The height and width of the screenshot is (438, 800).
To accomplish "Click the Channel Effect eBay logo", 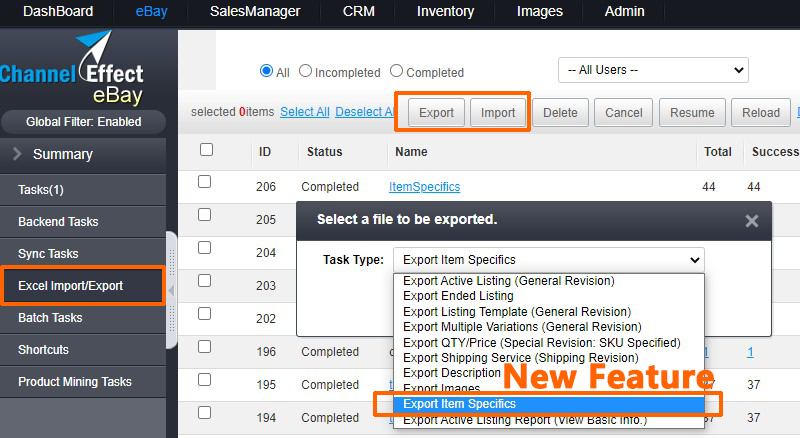I will pos(72,68).
